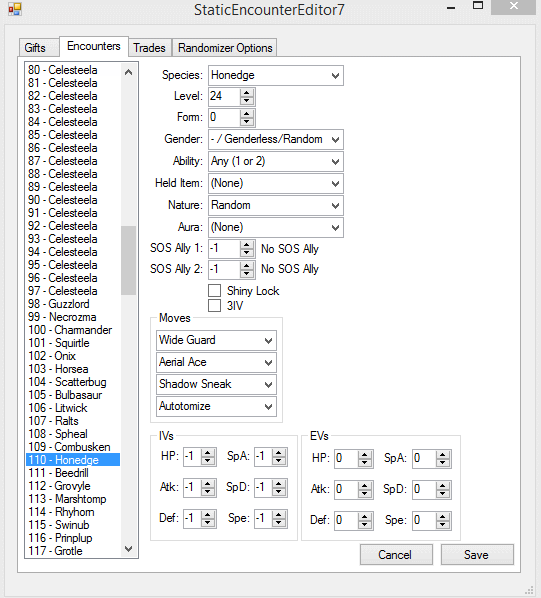Click the StaticEncounterEditor7 app icon in title bar

(15, 8)
